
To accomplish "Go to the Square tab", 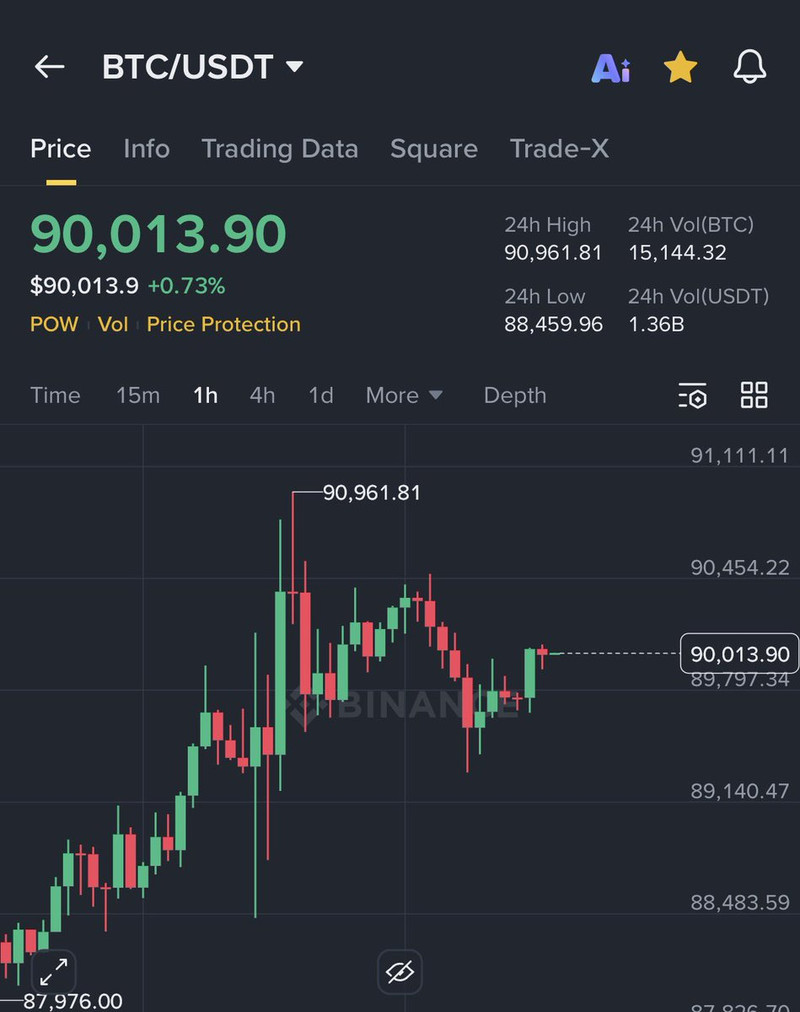I will [434, 149].
